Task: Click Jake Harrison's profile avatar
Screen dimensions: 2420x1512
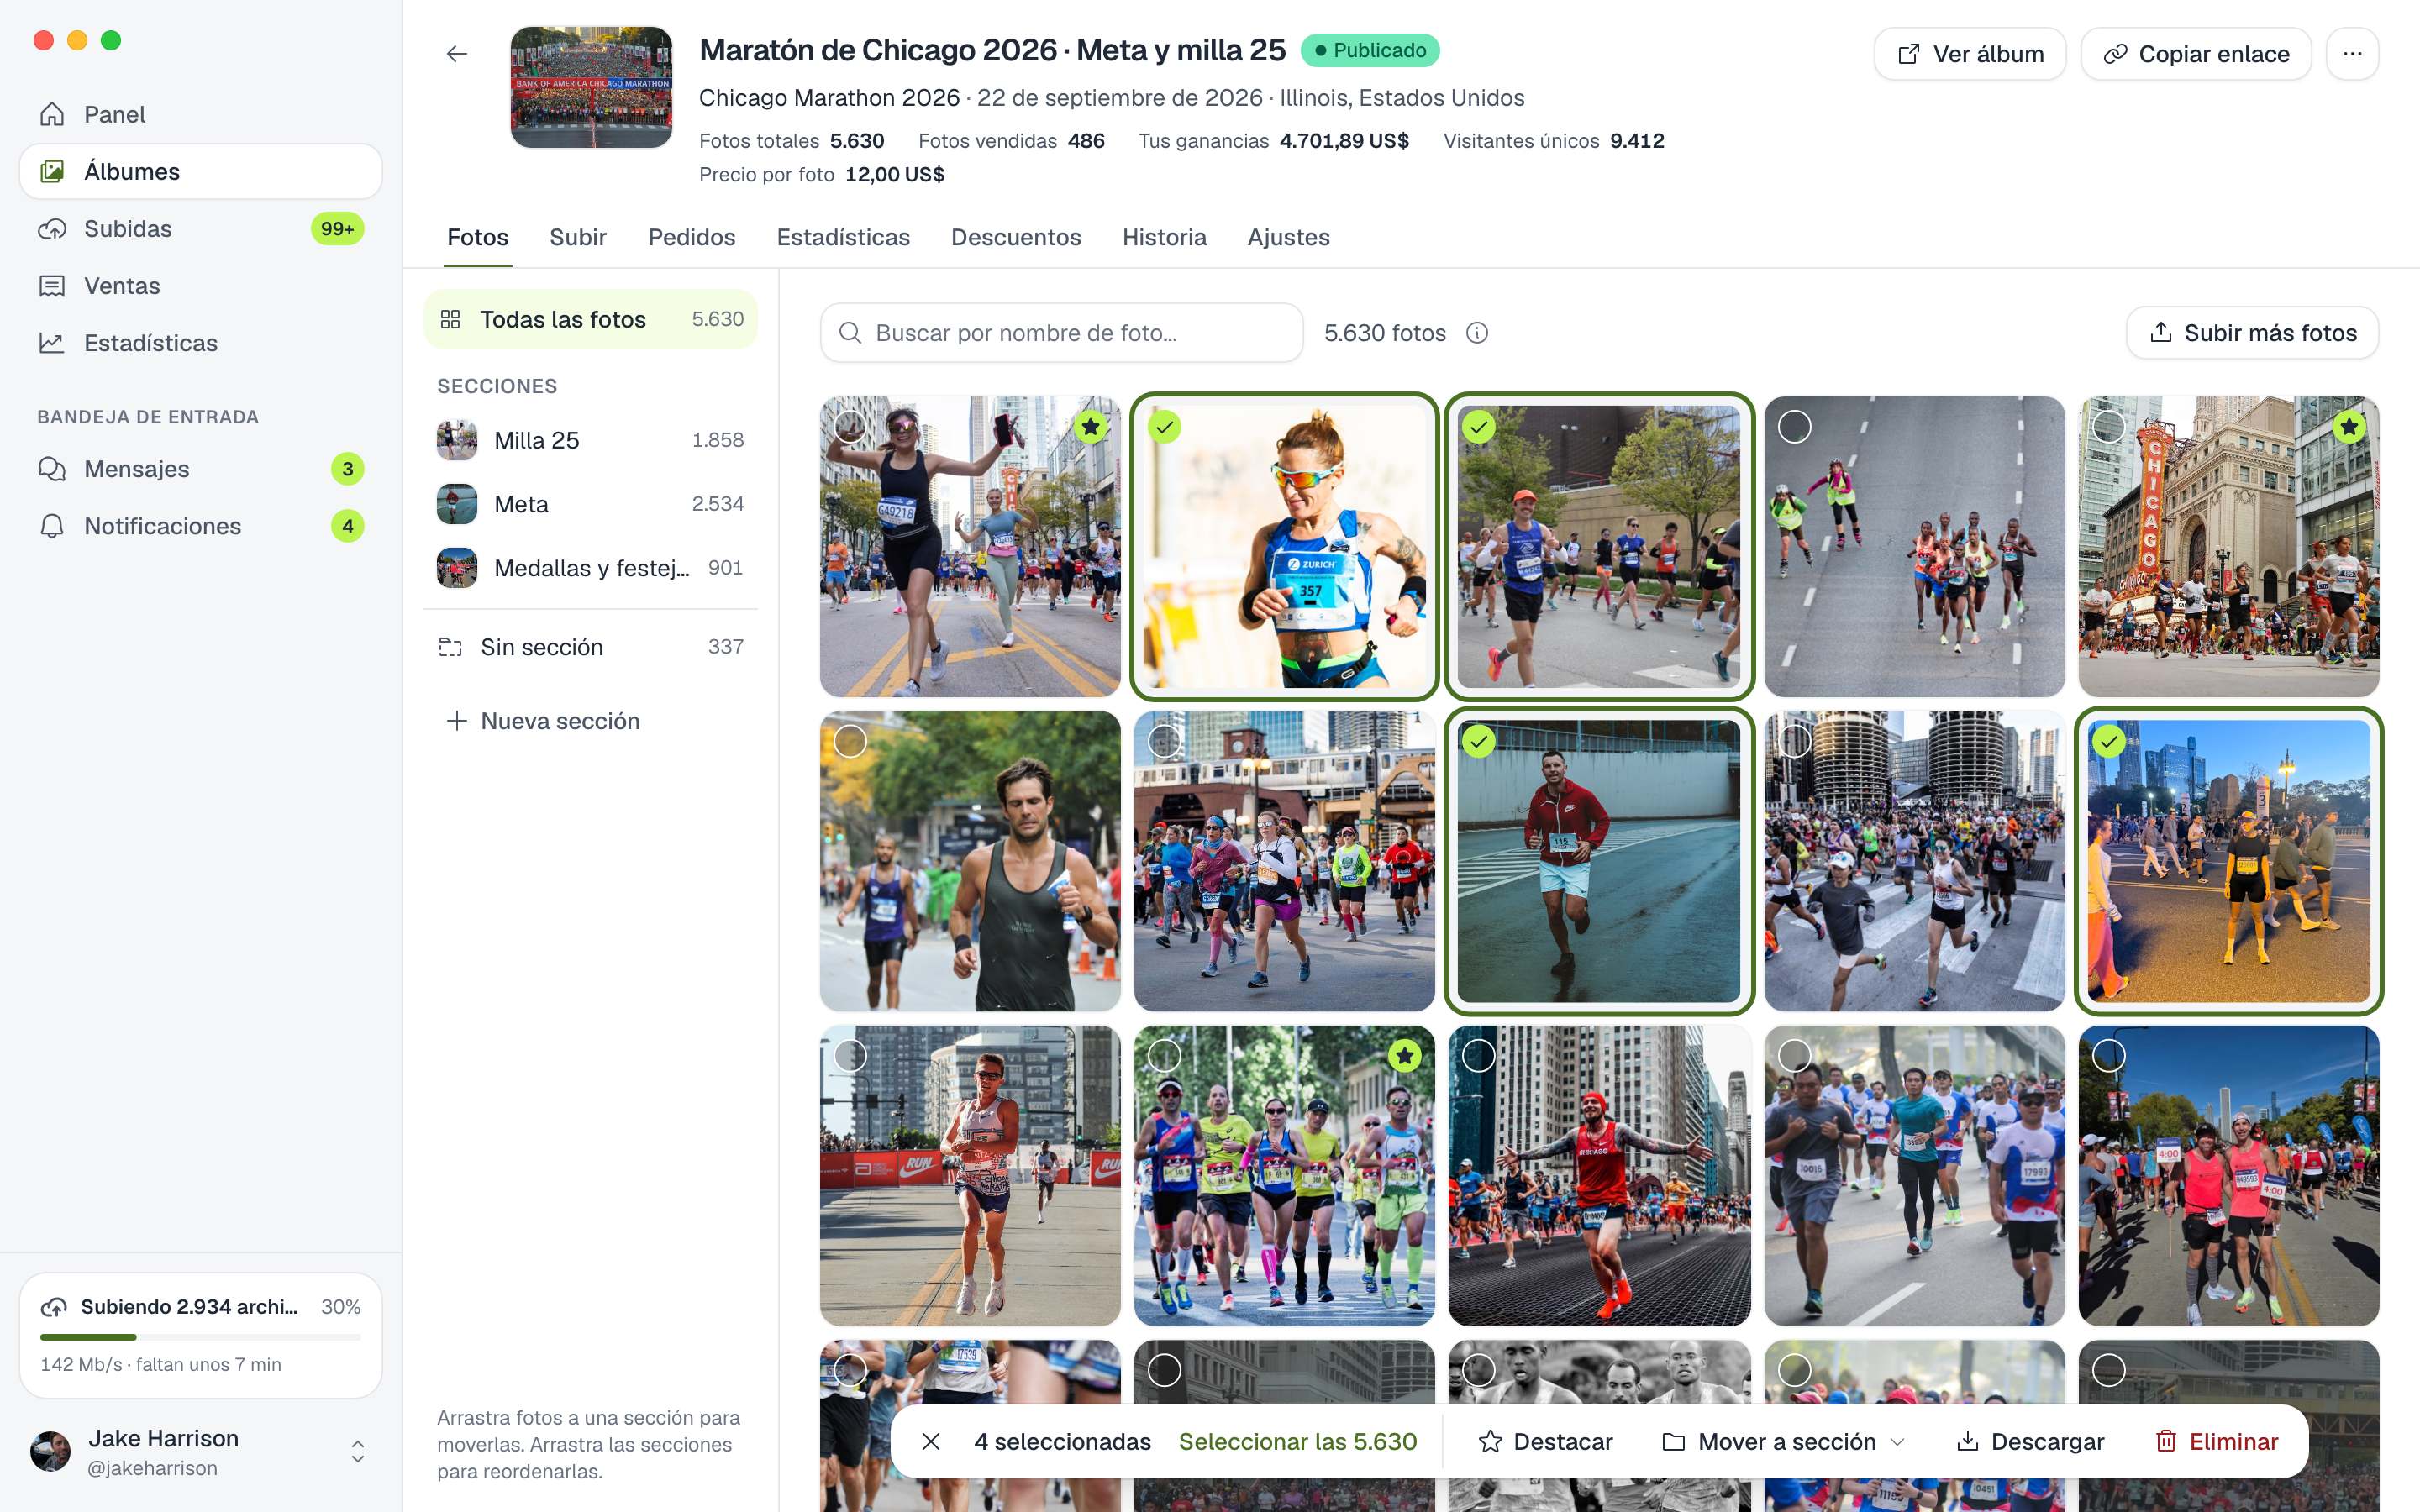Action: tap(51, 1452)
